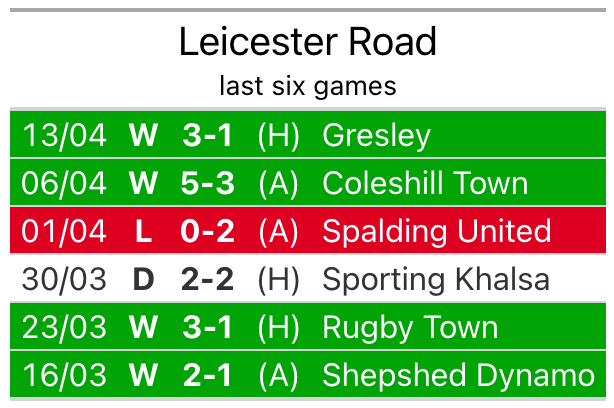Click the Leicester Road team title
The width and height of the screenshot is (614, 408).
pos(307,42)
